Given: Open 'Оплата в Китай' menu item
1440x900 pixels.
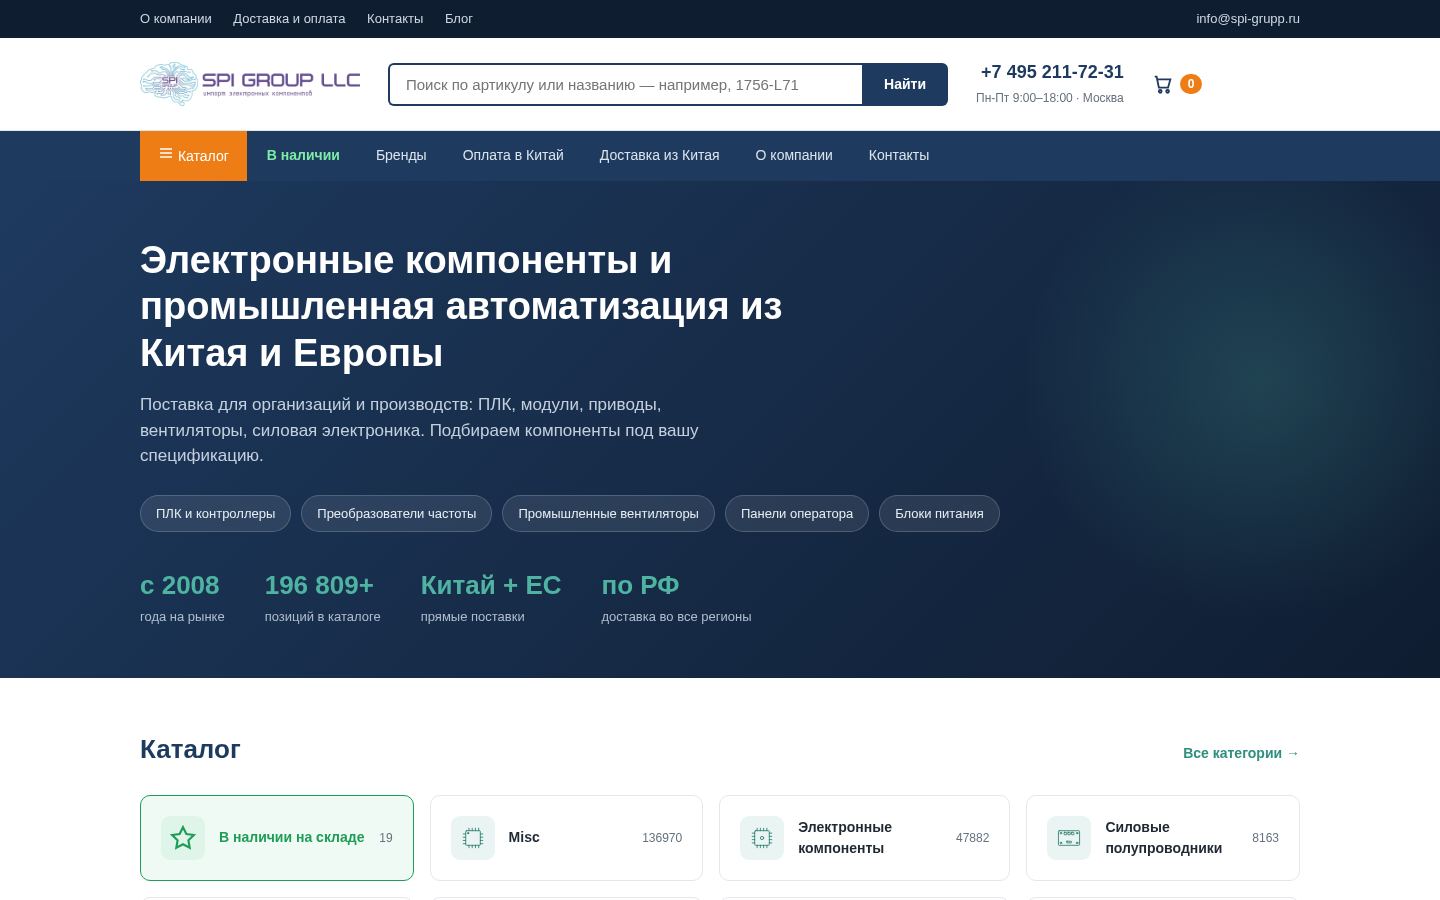Looking at the screenshot, I should [x=513, y=155].
